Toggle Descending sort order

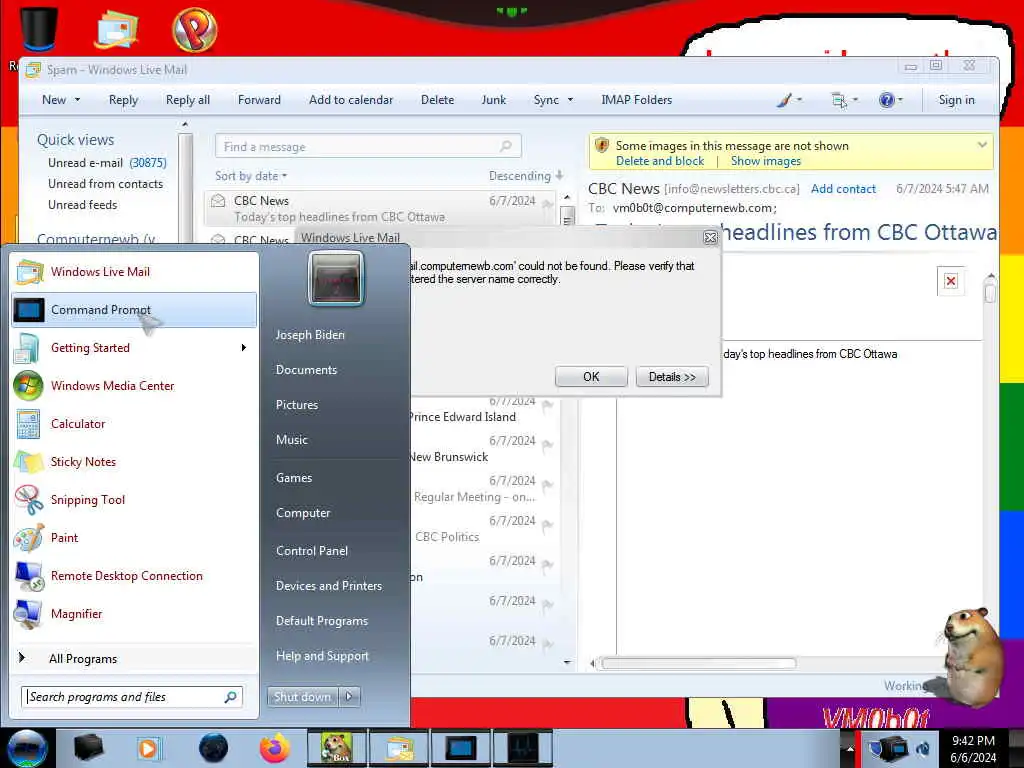click(526, 176)
